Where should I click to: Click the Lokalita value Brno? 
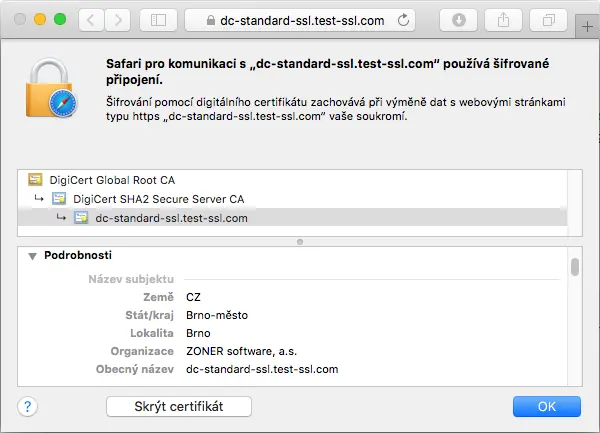pos(198,333)
